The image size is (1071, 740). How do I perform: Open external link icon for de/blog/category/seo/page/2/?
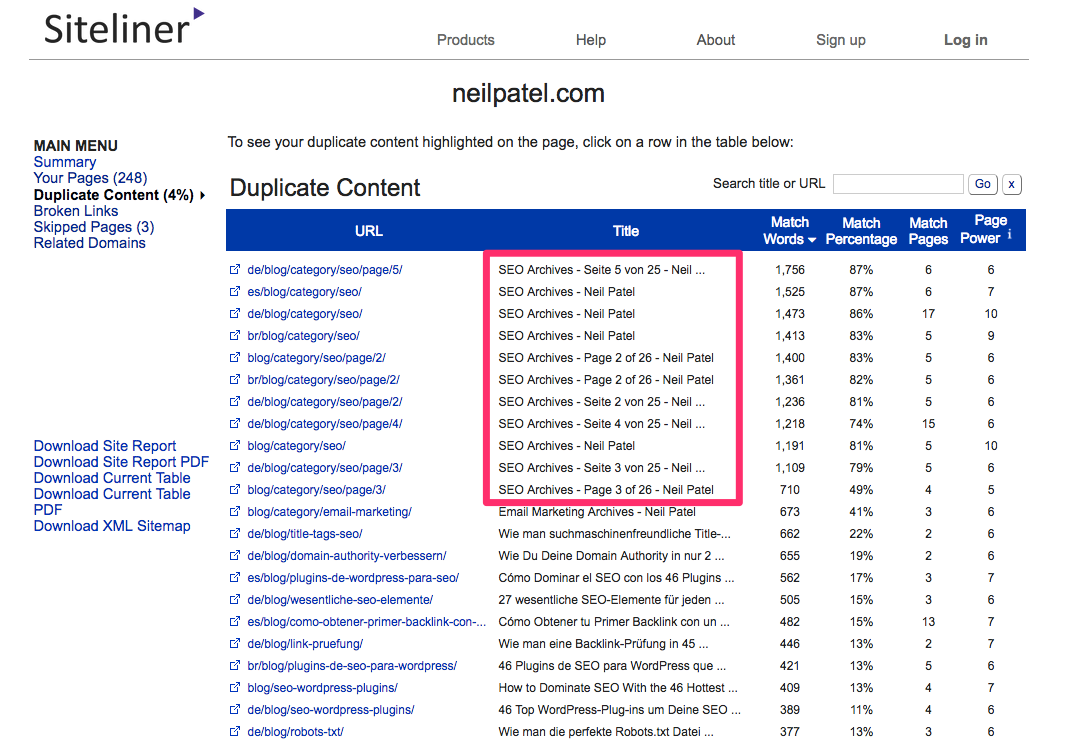tap(234, 401)
